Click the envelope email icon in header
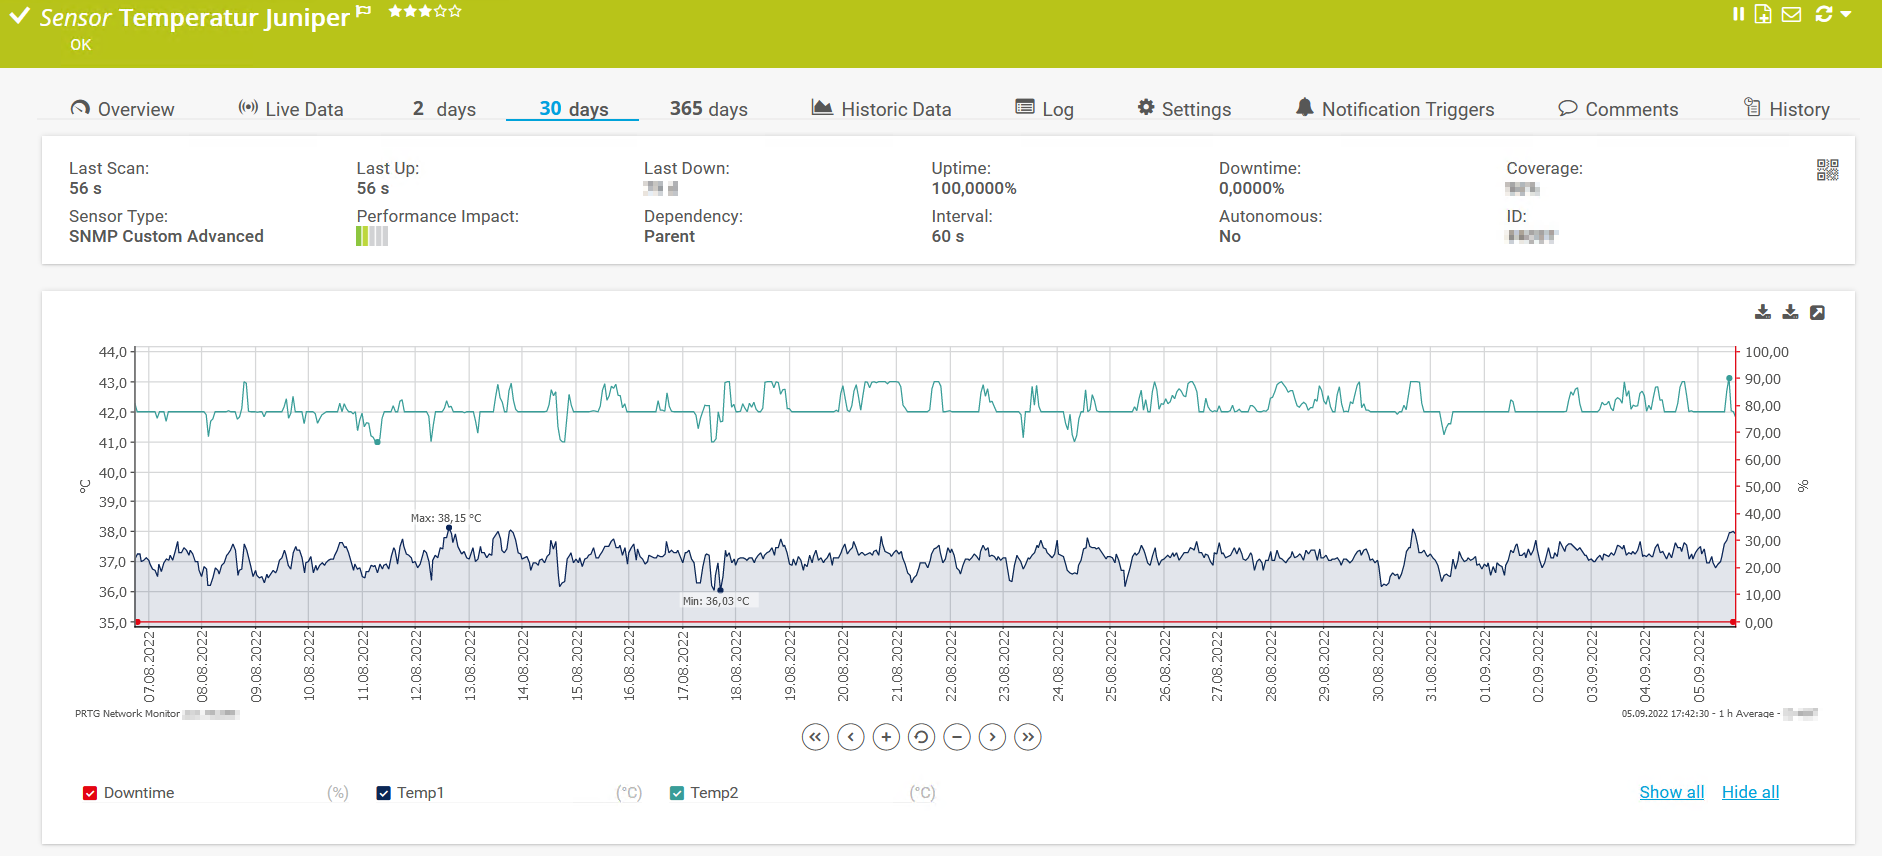The height and width of the screenshot is (856, 1882). pos(1791,14)
